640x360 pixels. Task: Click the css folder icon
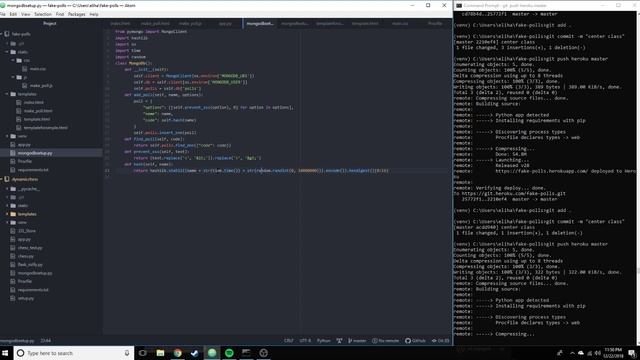pos(19,60)
